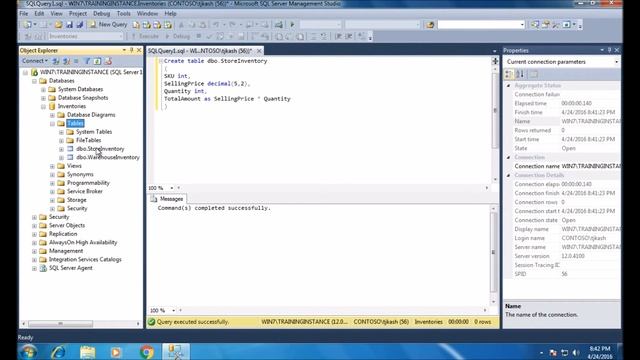Open the Window menu
640x360 pixels.
[147, 13]
